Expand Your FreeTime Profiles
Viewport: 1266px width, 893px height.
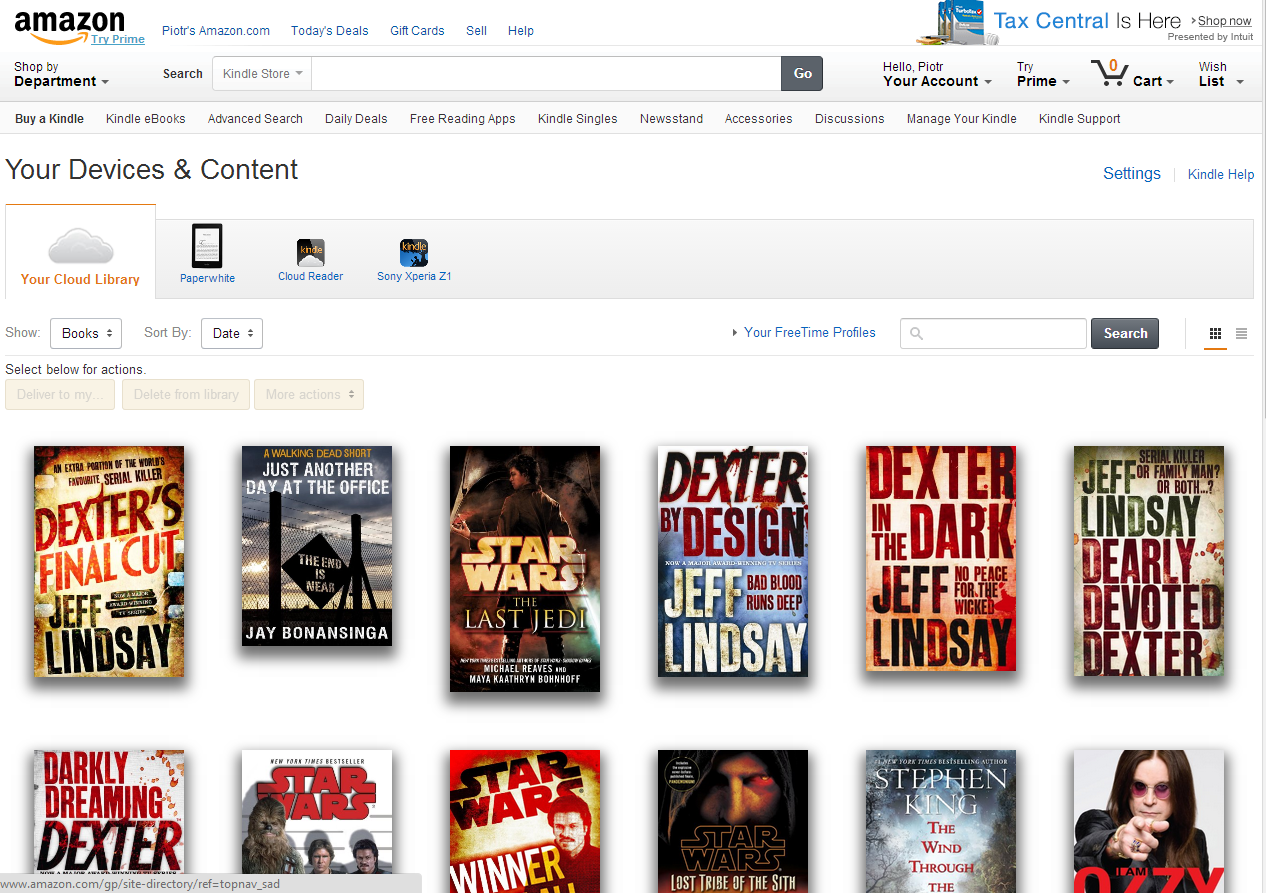pos(804,332)
